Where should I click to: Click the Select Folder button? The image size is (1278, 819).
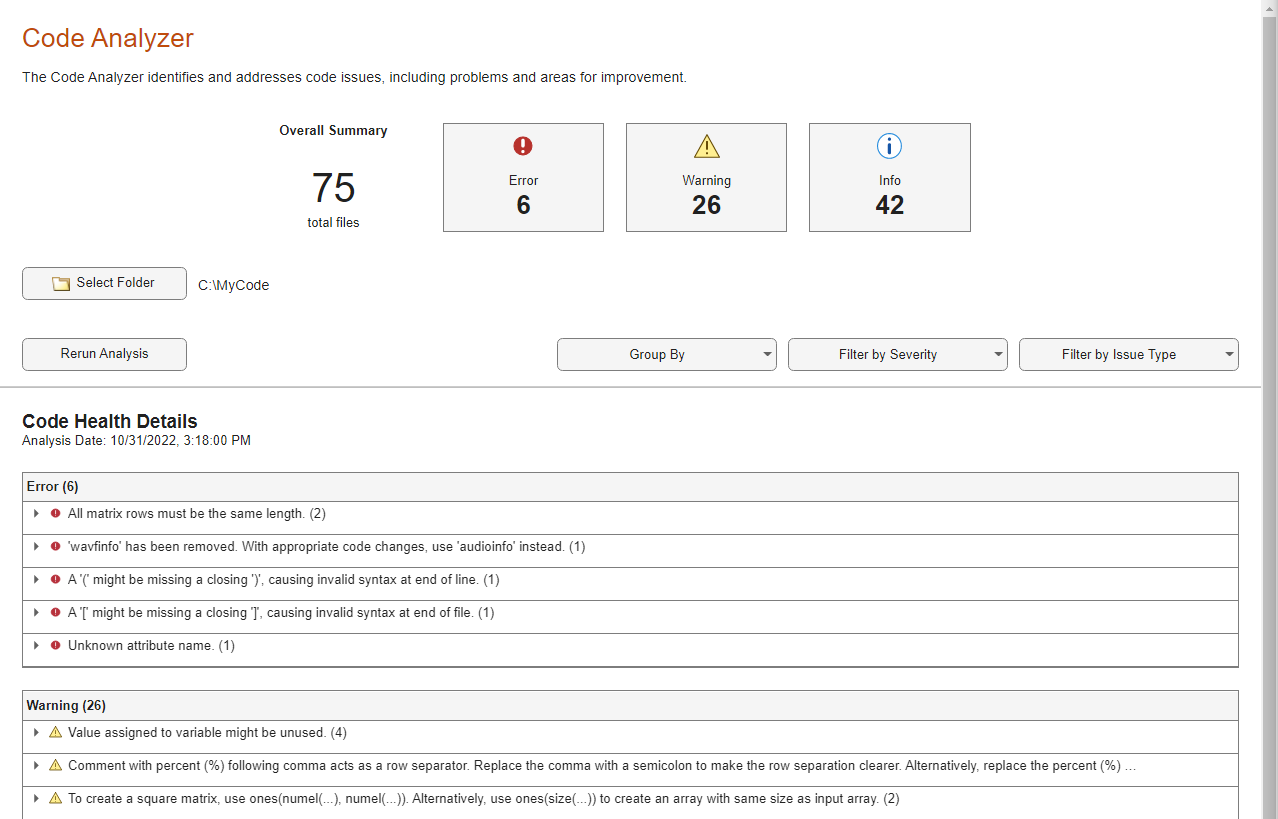[104, 283]
